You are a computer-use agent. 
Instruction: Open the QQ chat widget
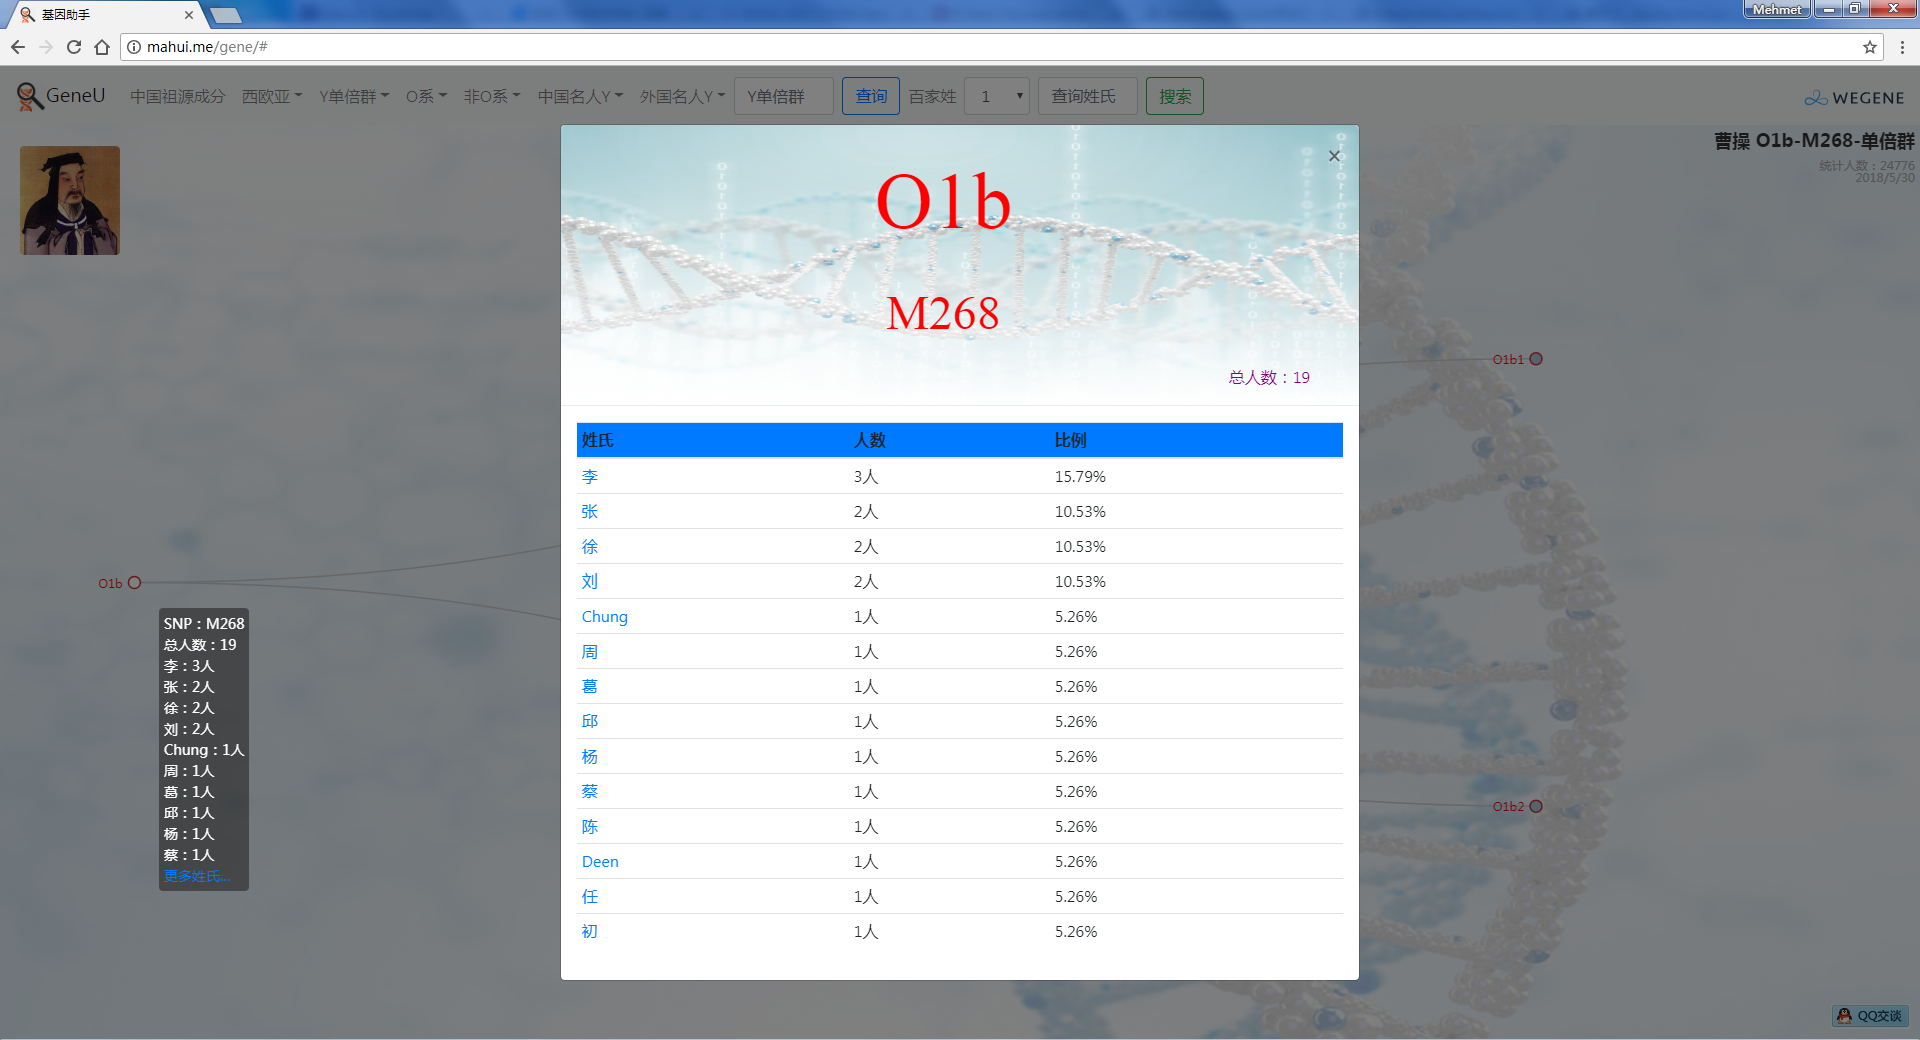point(1869,1015)
